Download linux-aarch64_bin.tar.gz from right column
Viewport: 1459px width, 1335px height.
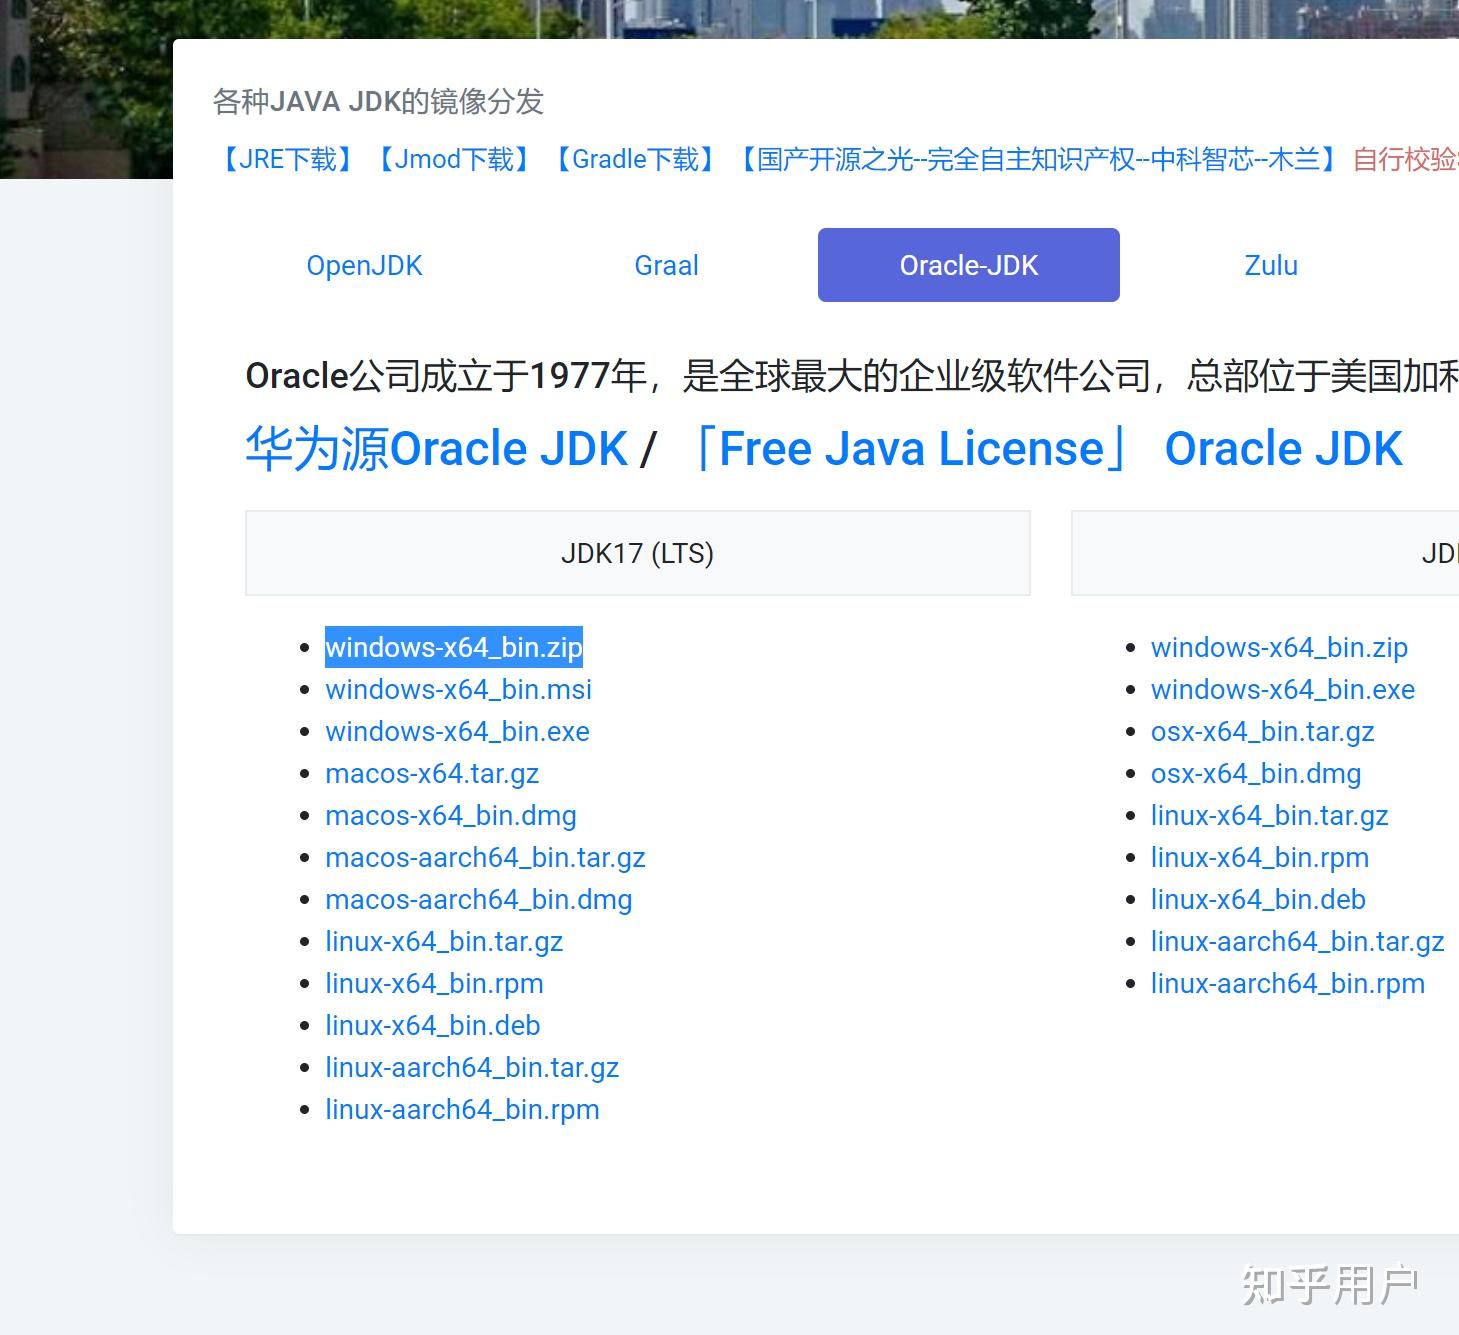(1297, 941)
